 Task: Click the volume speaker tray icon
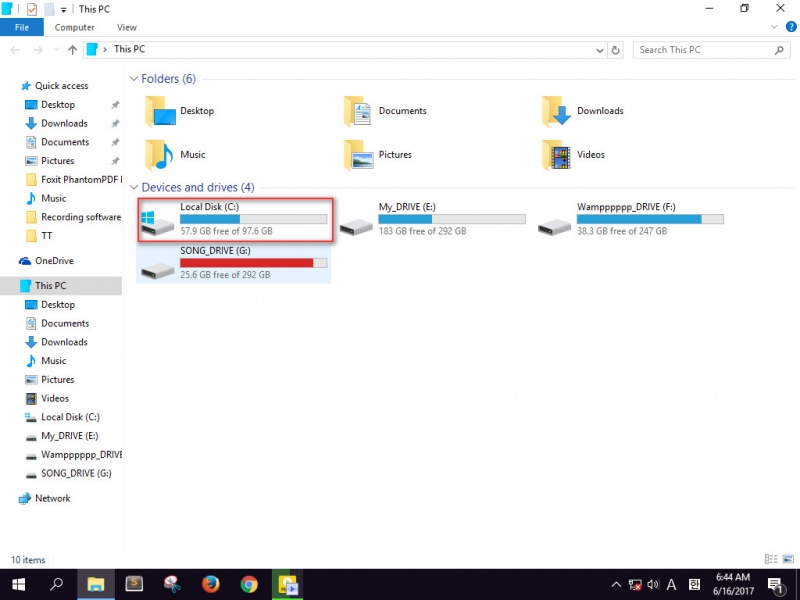click(653, 585)
